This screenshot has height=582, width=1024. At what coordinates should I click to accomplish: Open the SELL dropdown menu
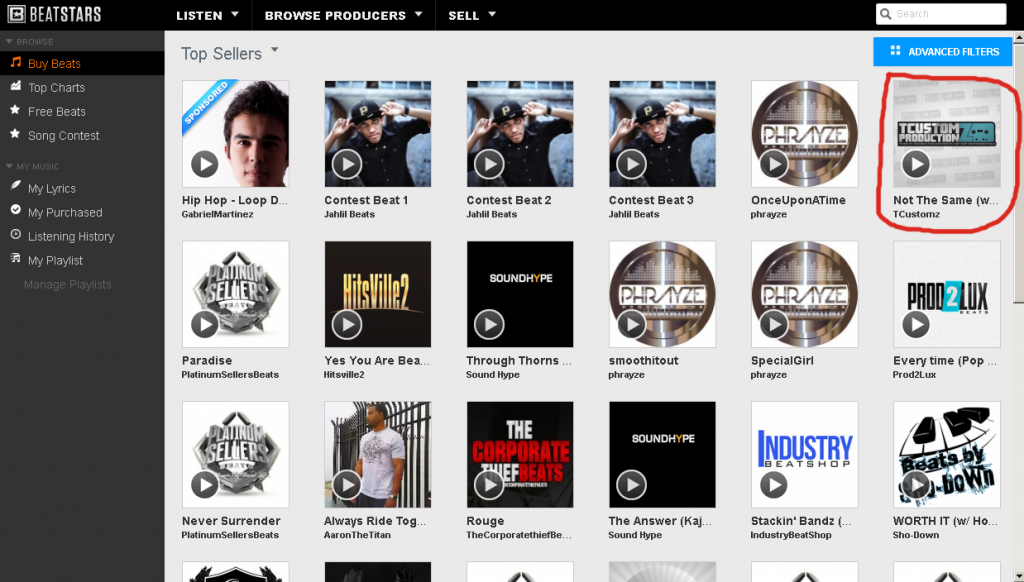(x=472, y=15)
